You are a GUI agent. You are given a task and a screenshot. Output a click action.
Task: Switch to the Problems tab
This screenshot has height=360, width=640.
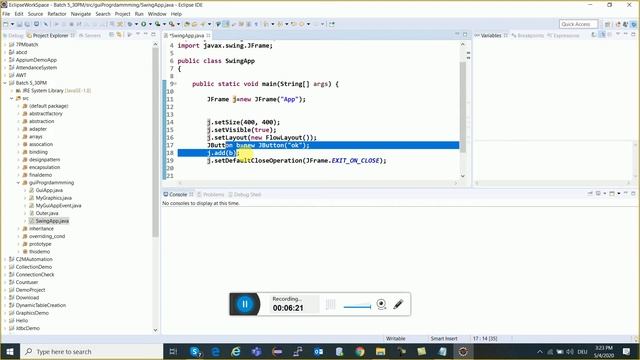211,194
